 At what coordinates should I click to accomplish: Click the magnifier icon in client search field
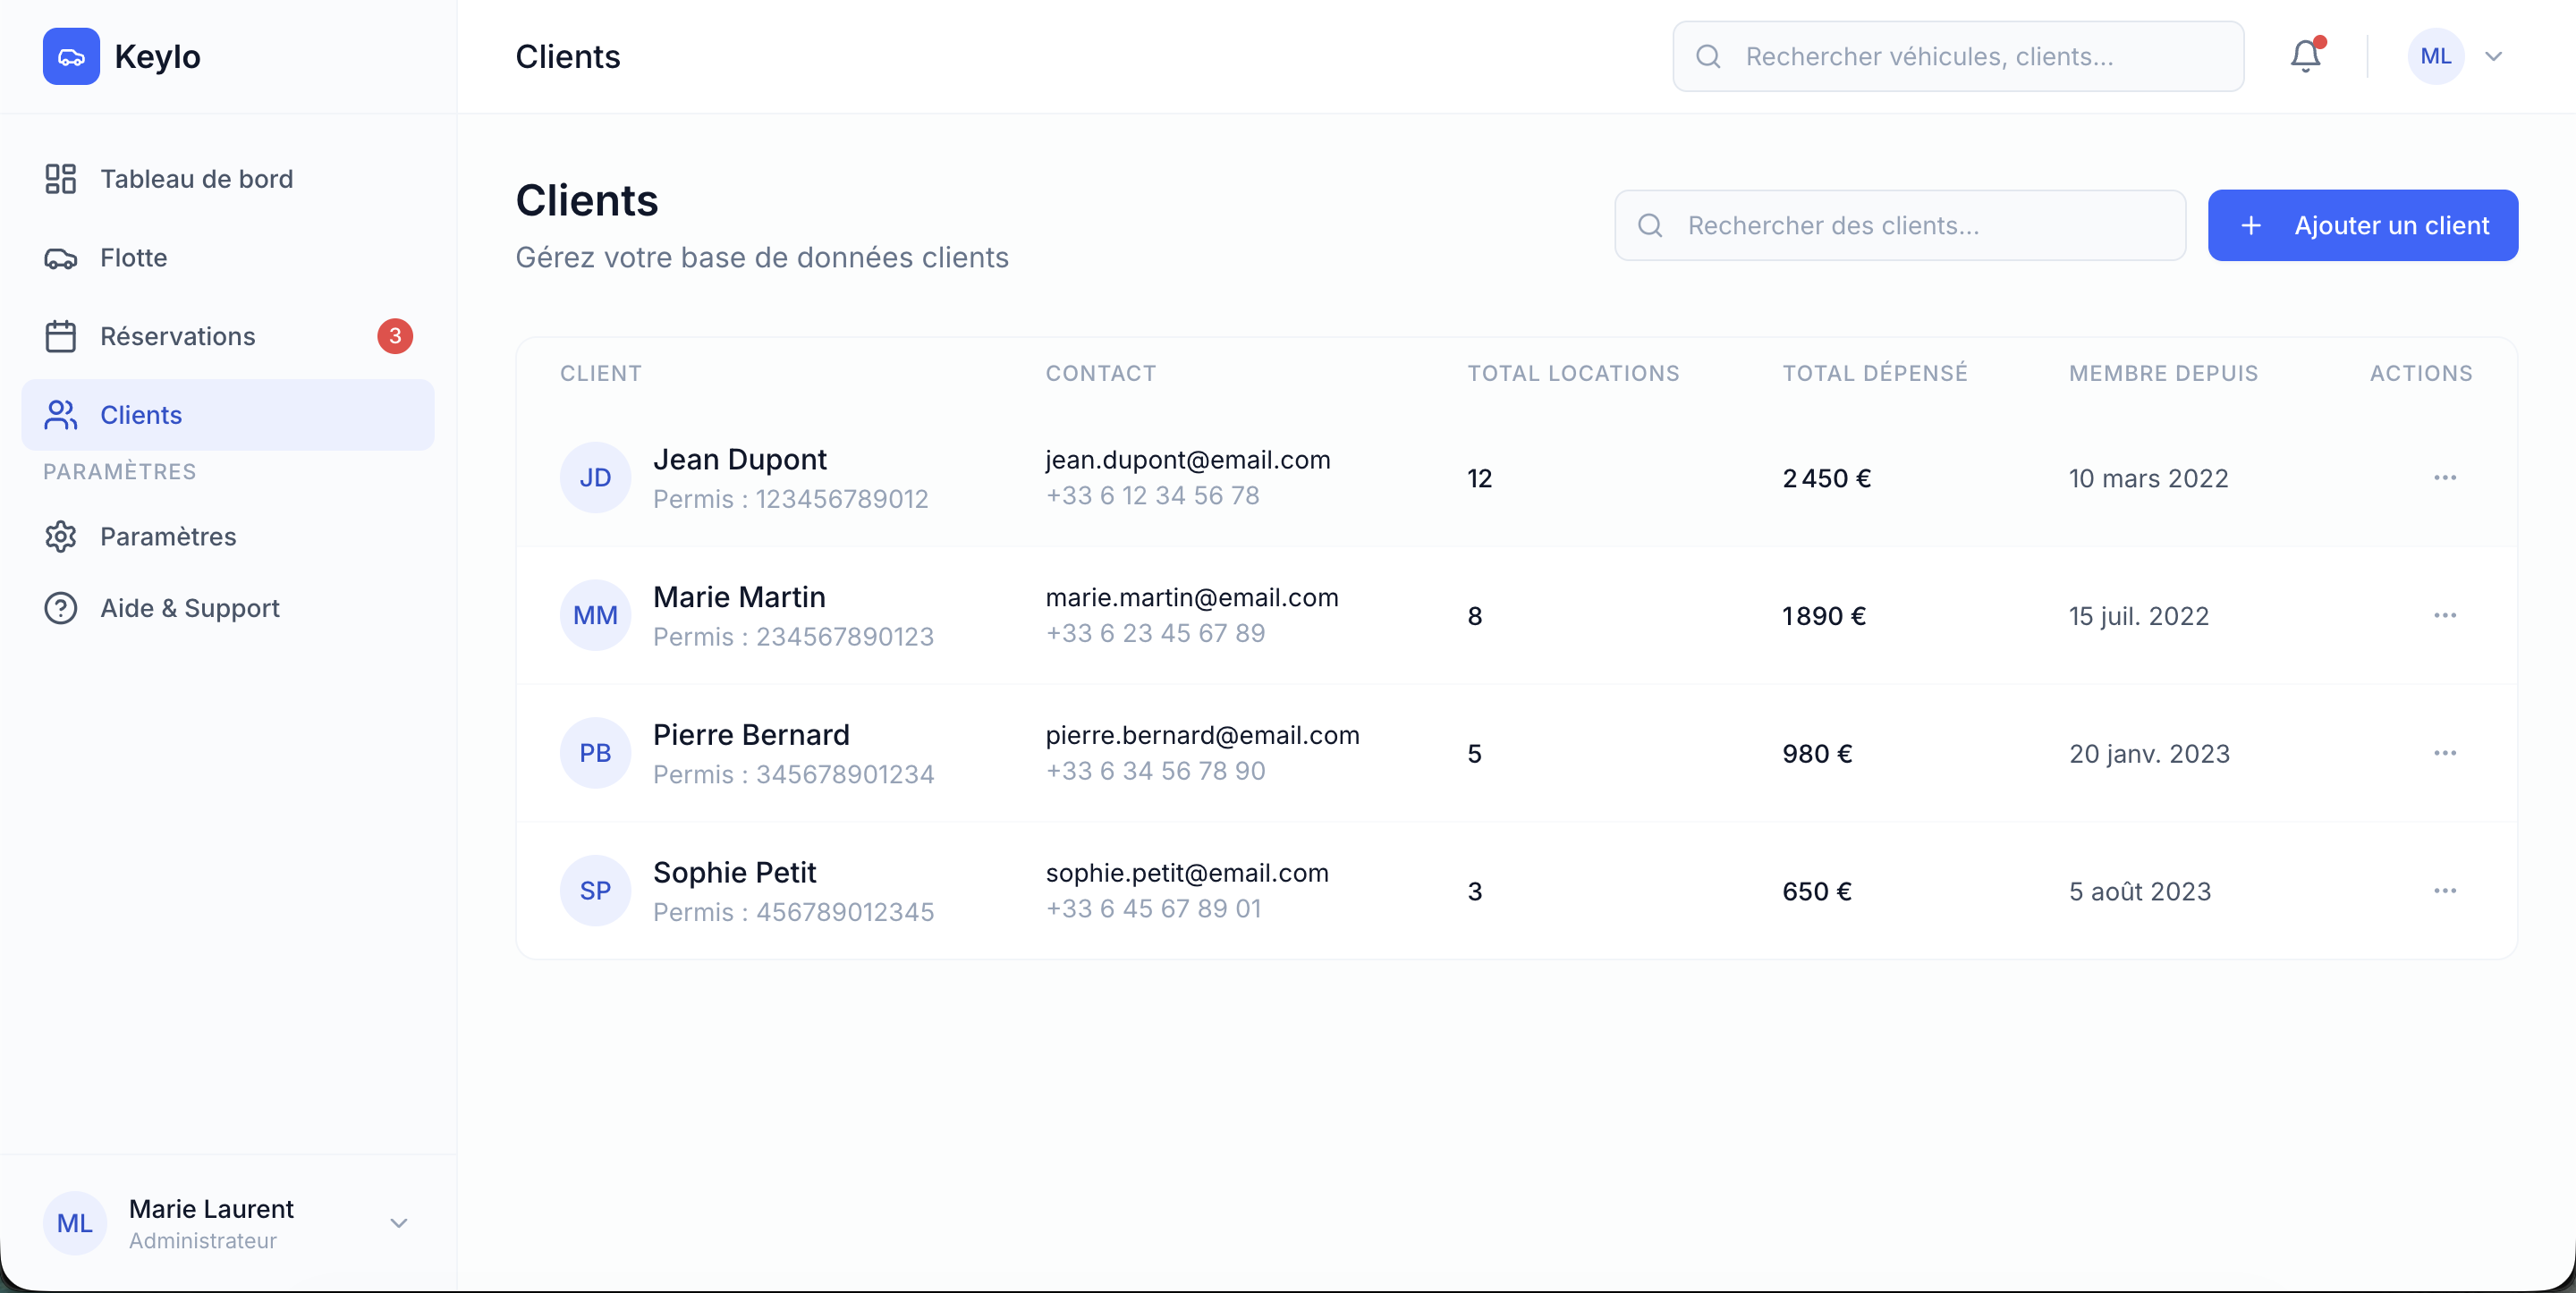click(x=1651, y=226)
